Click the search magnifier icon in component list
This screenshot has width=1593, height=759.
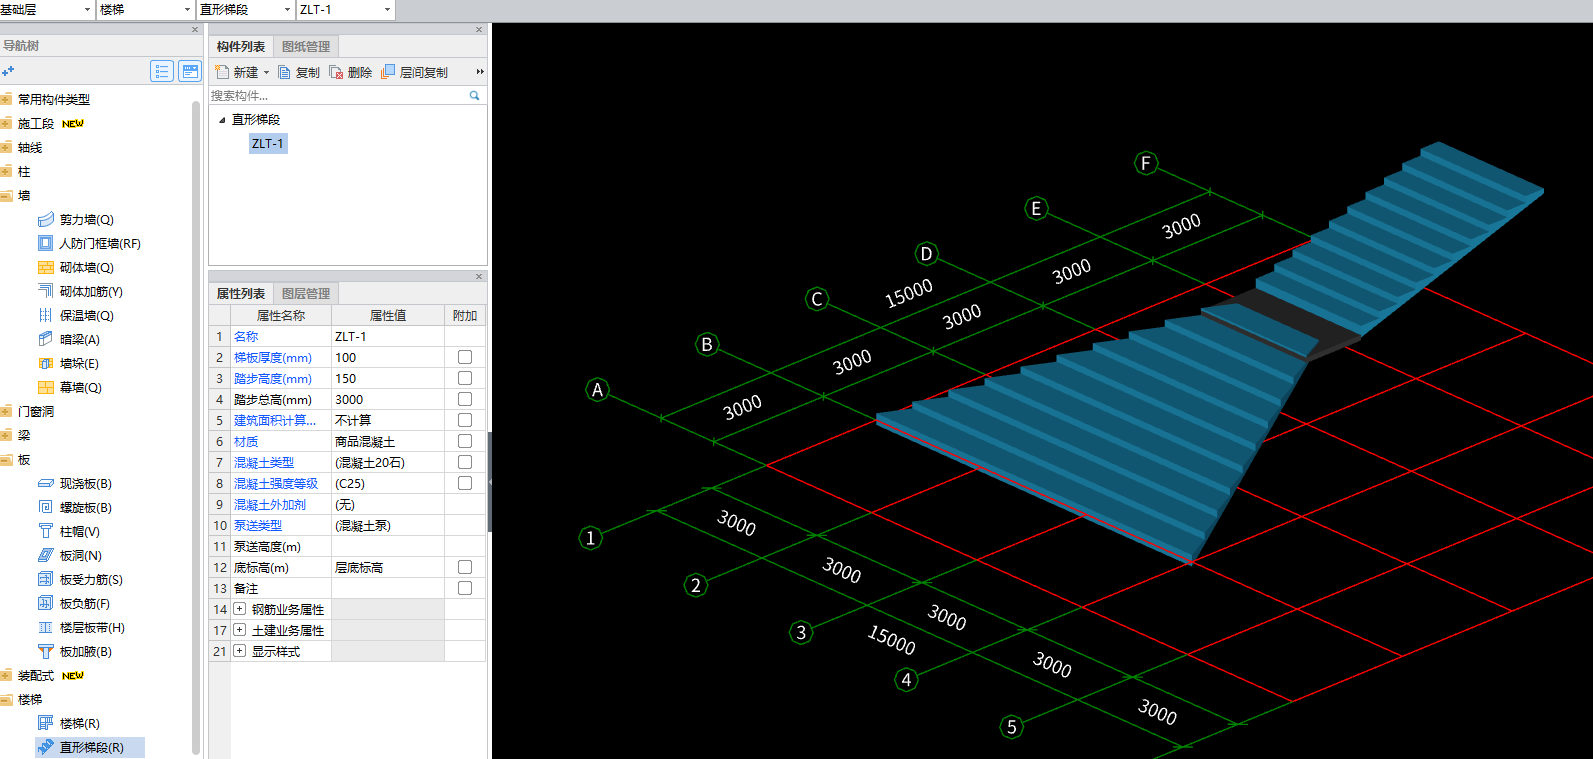coord(474,96)
